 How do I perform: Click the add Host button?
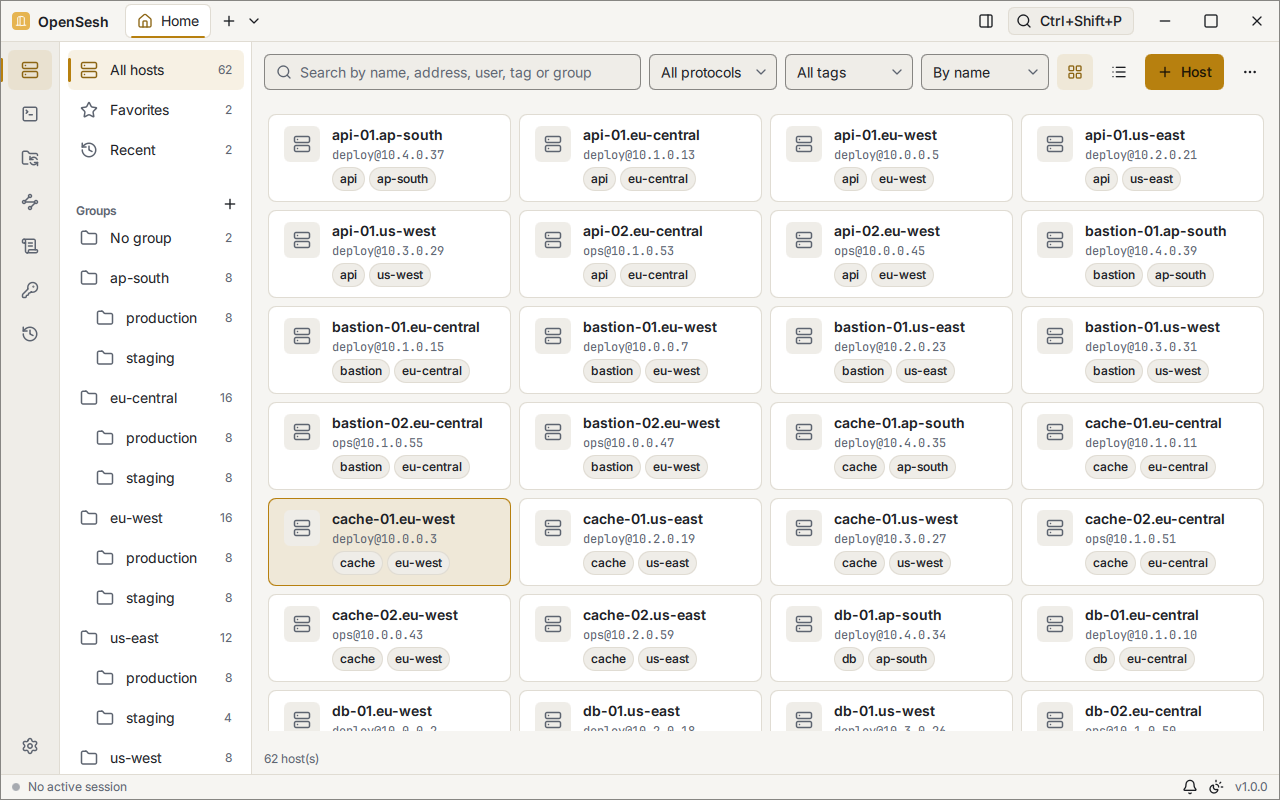[1184, 72]
